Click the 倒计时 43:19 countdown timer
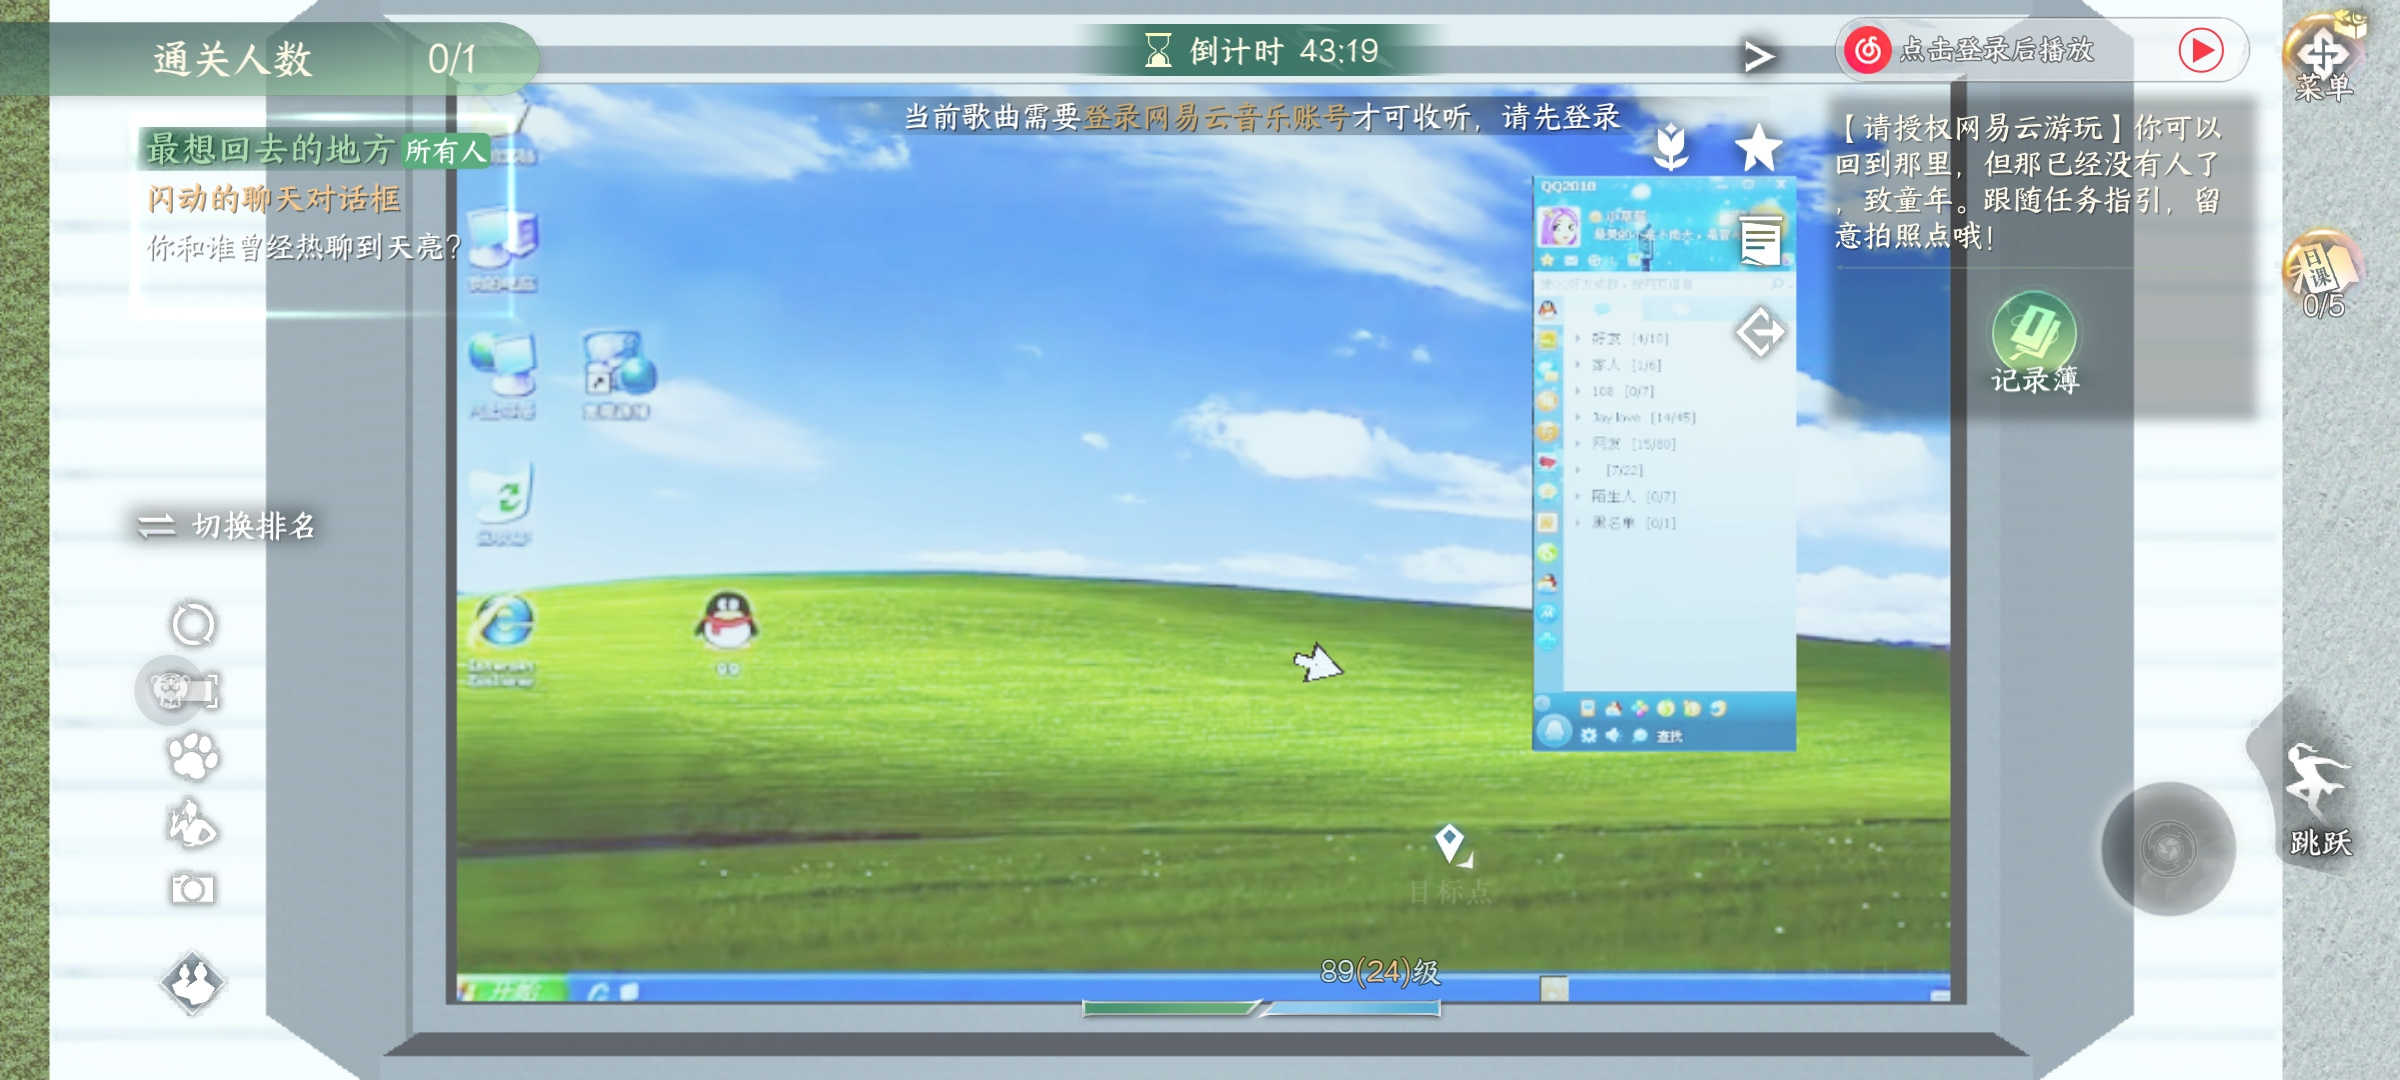Screen dimensions: 2400x1080 (1262, 50)
